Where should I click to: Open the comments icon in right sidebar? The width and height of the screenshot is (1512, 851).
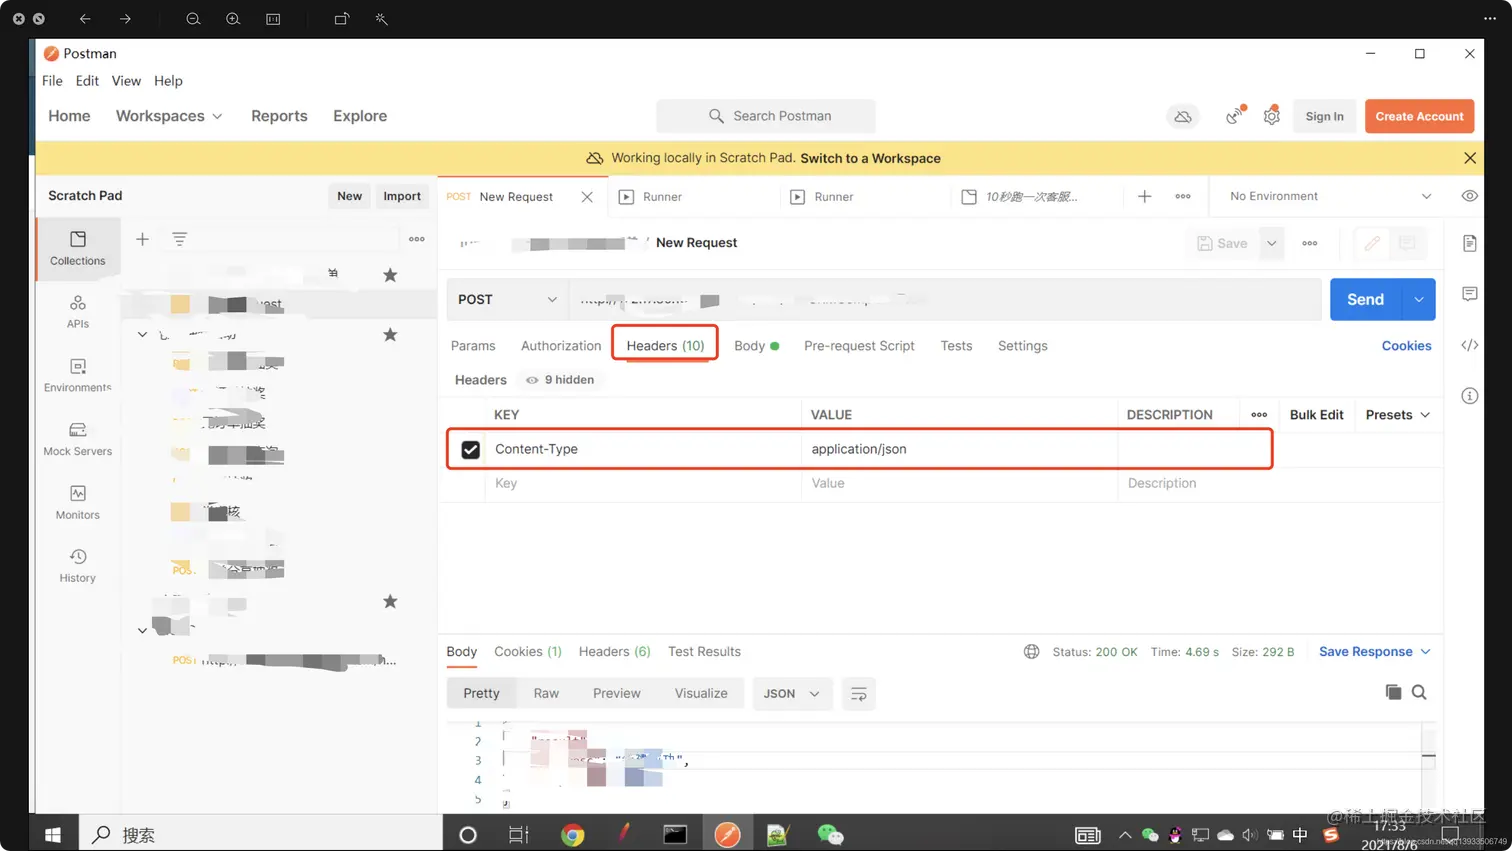click(1469, 294)
